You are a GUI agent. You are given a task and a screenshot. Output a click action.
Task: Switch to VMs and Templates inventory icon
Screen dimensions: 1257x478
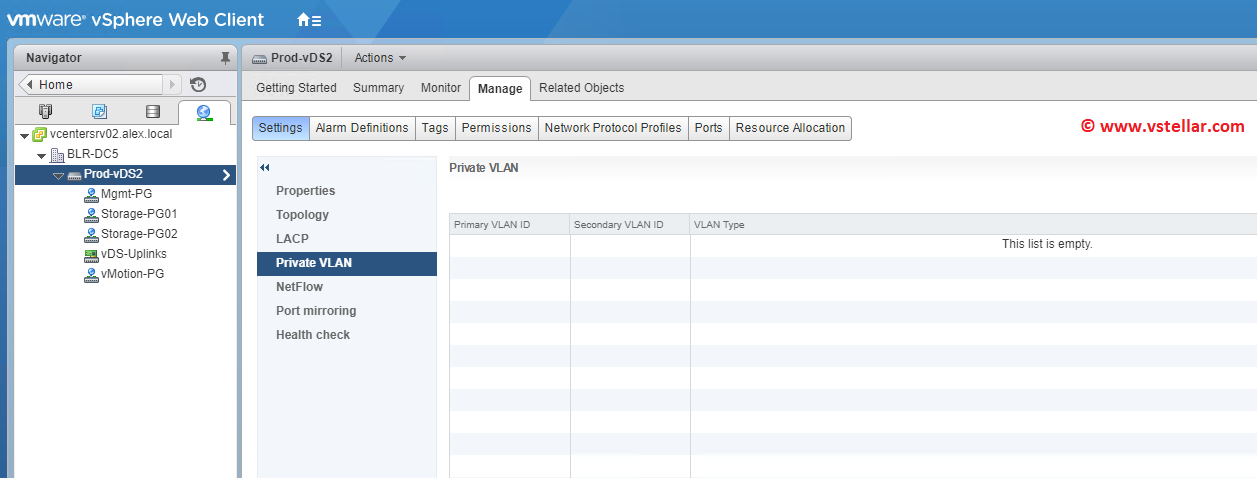99,112
